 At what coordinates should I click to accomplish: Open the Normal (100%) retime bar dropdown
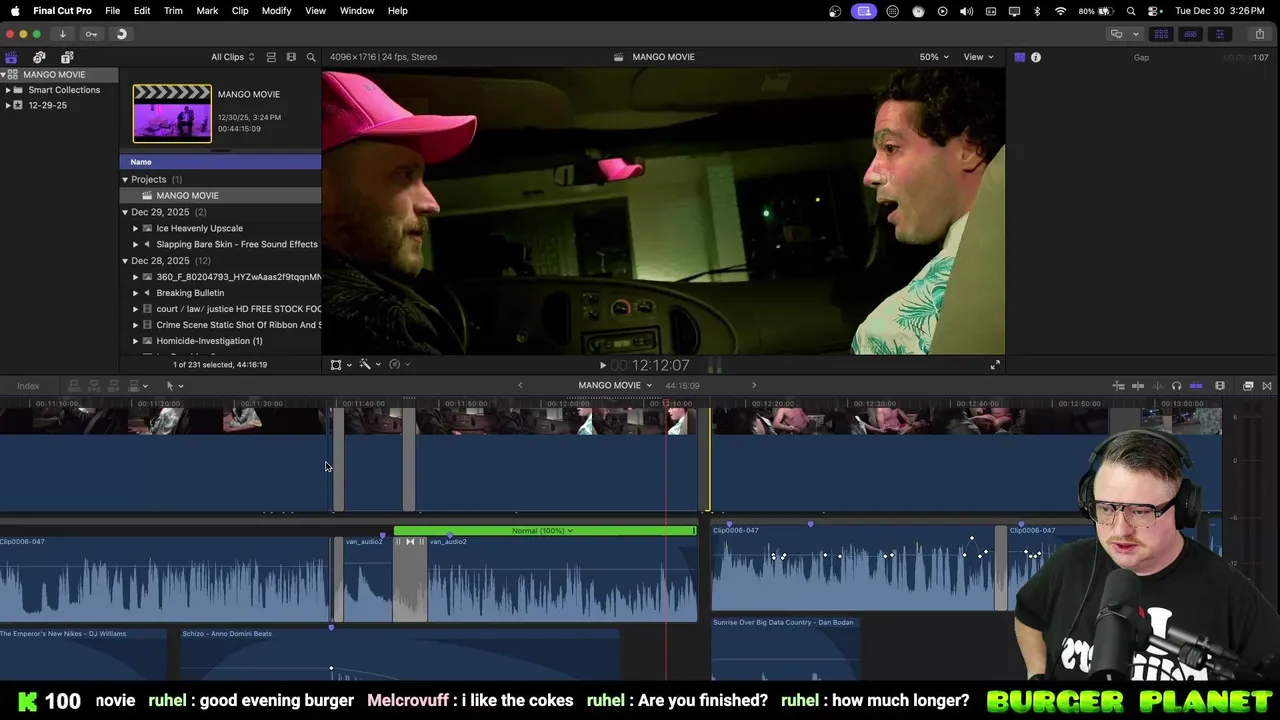click(x=543, y=531)
